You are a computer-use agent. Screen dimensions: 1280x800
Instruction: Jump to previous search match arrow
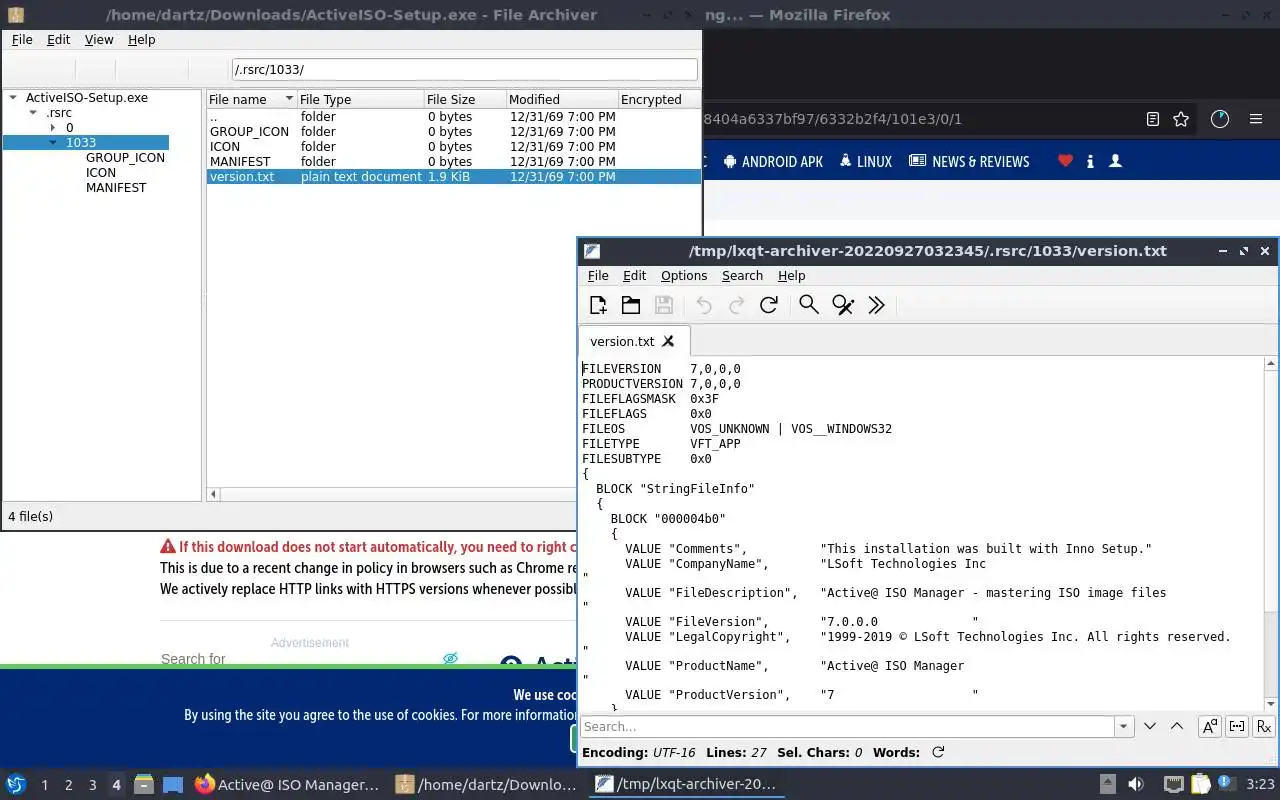(x=1177, y=727)
